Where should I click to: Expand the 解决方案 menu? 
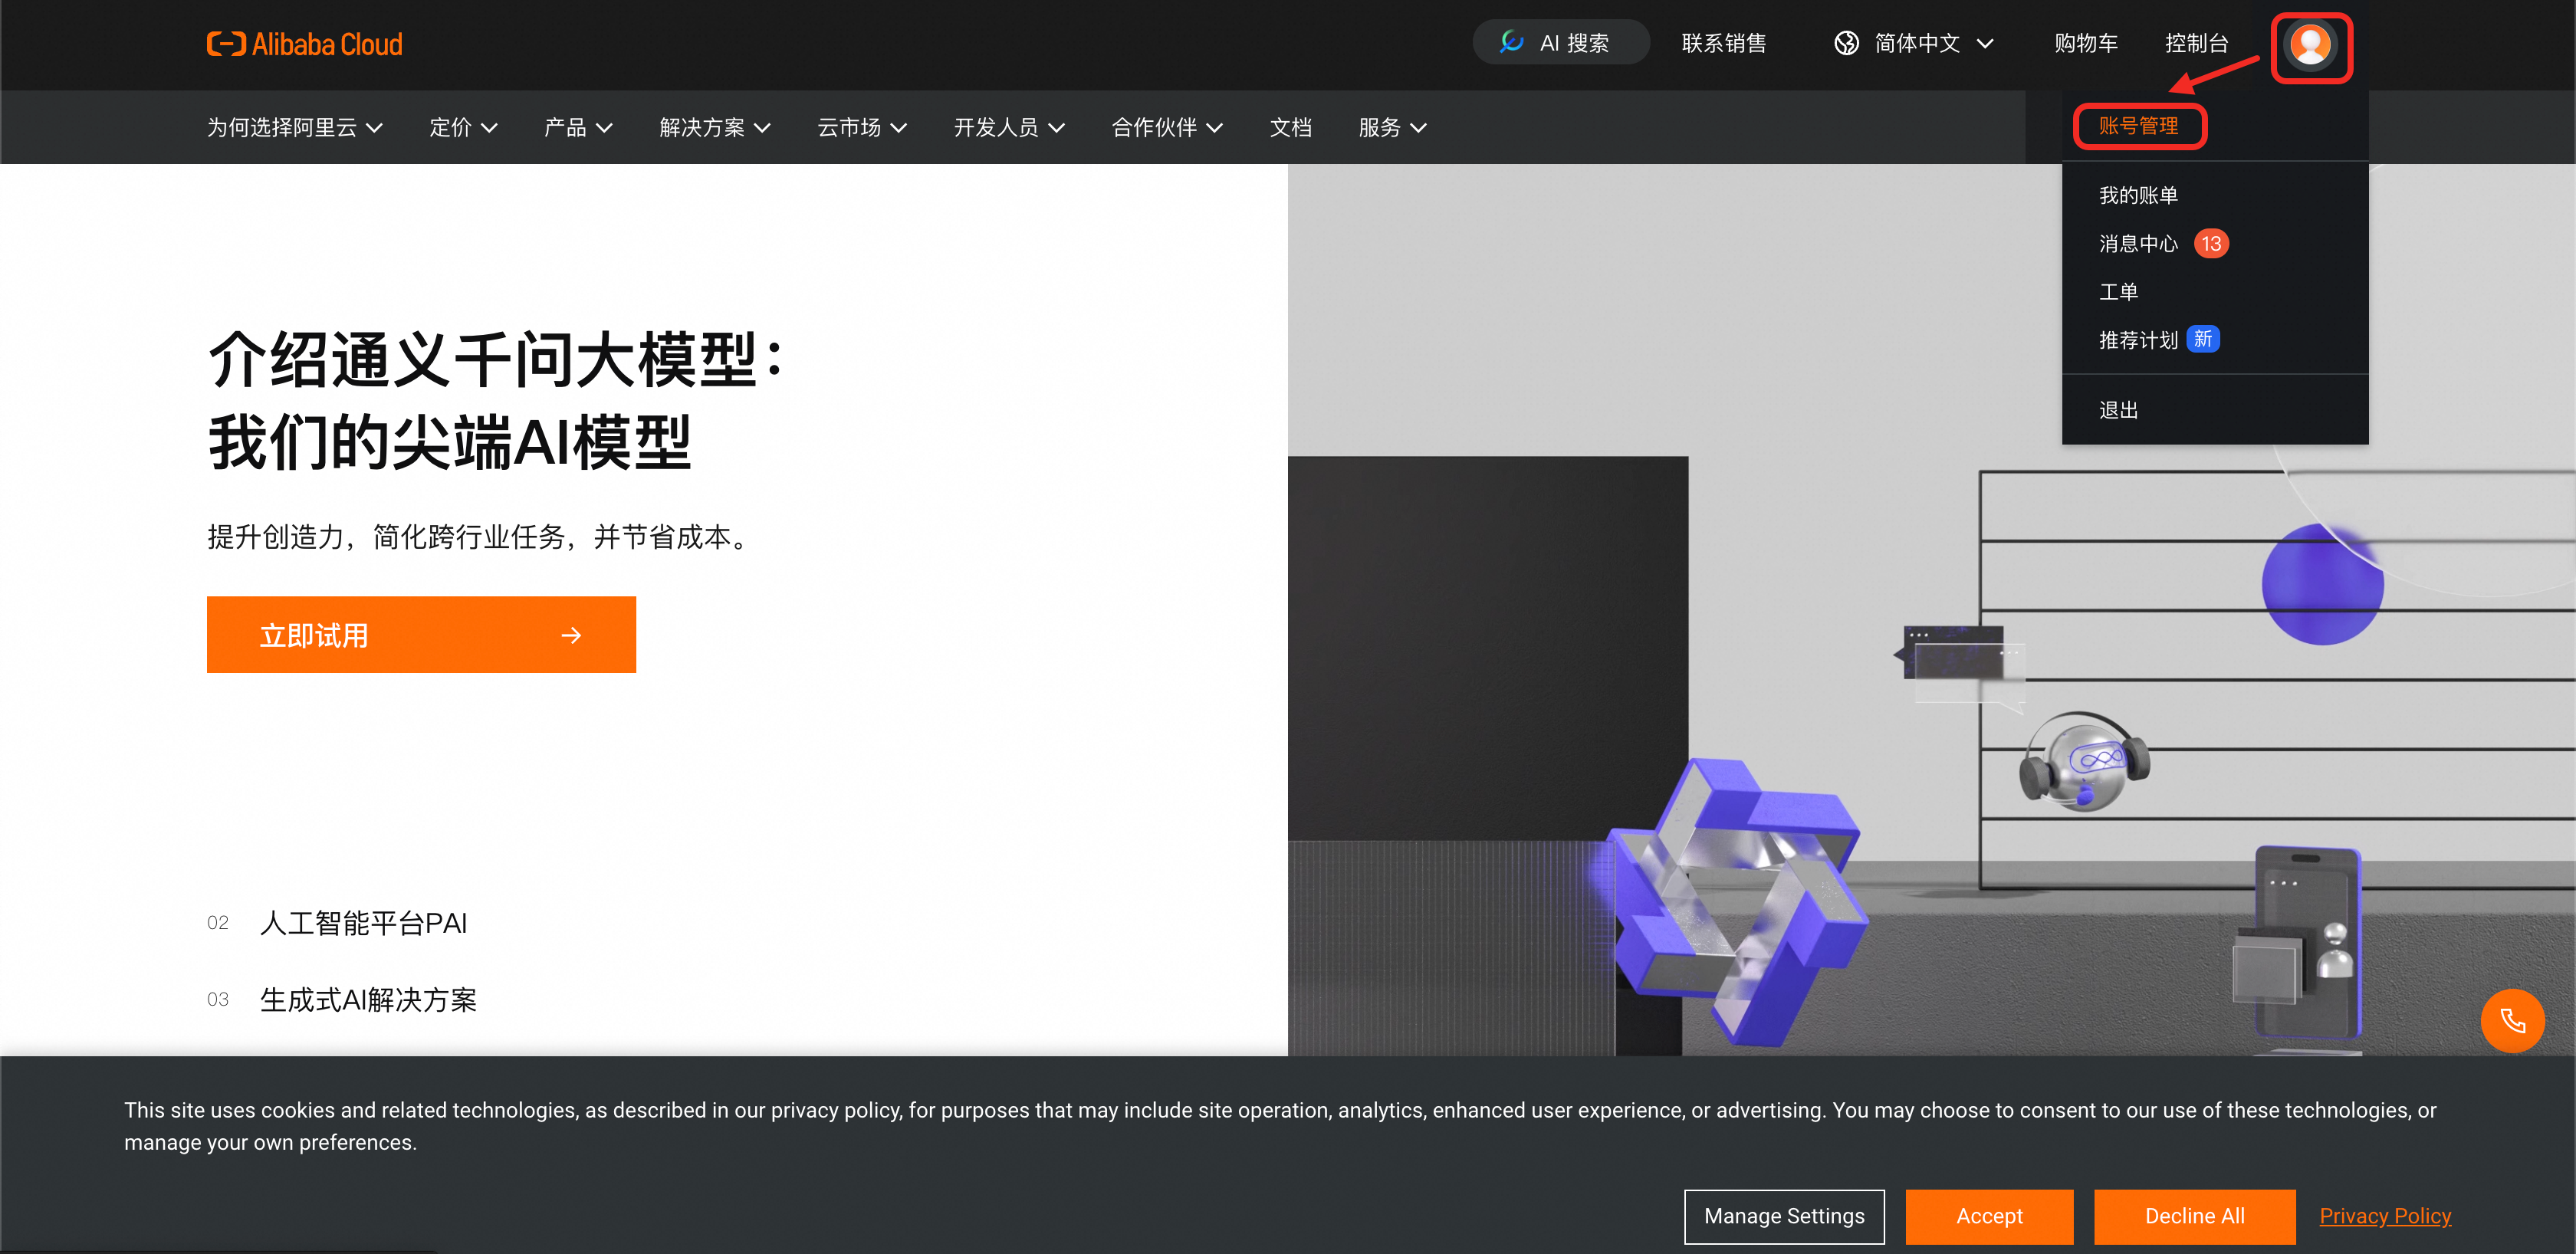[x=715, y=127]
